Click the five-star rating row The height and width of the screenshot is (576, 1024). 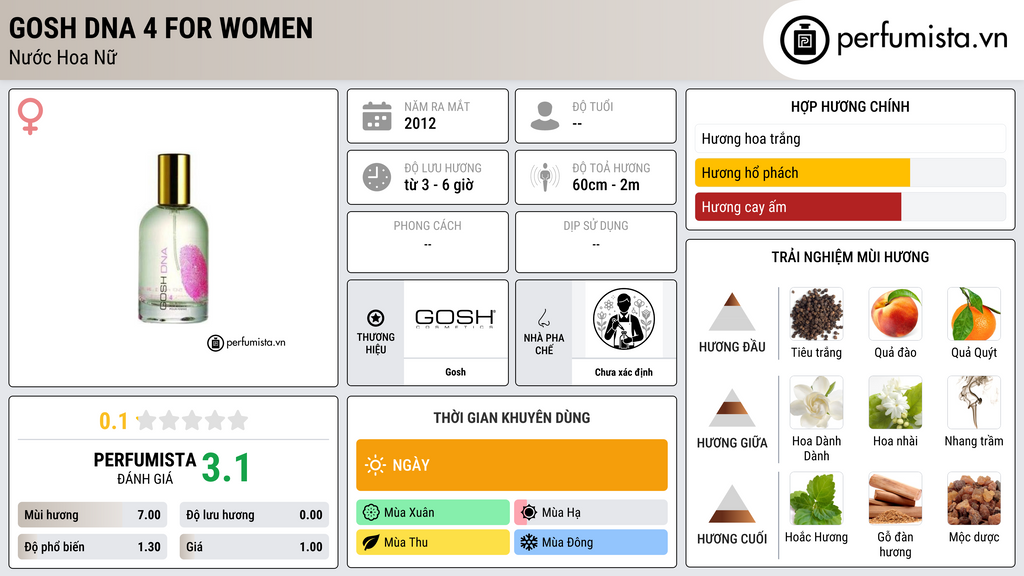[192, 420]
